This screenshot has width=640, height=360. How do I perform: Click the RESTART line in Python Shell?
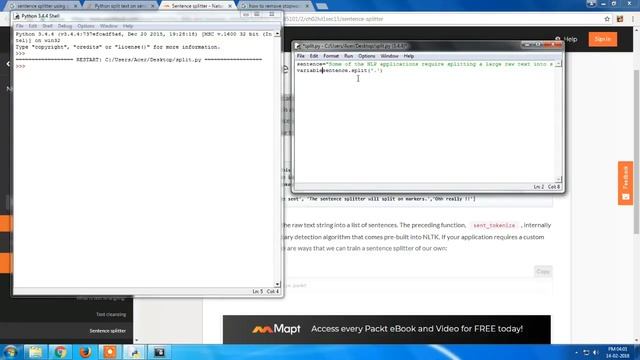point(139,60)
